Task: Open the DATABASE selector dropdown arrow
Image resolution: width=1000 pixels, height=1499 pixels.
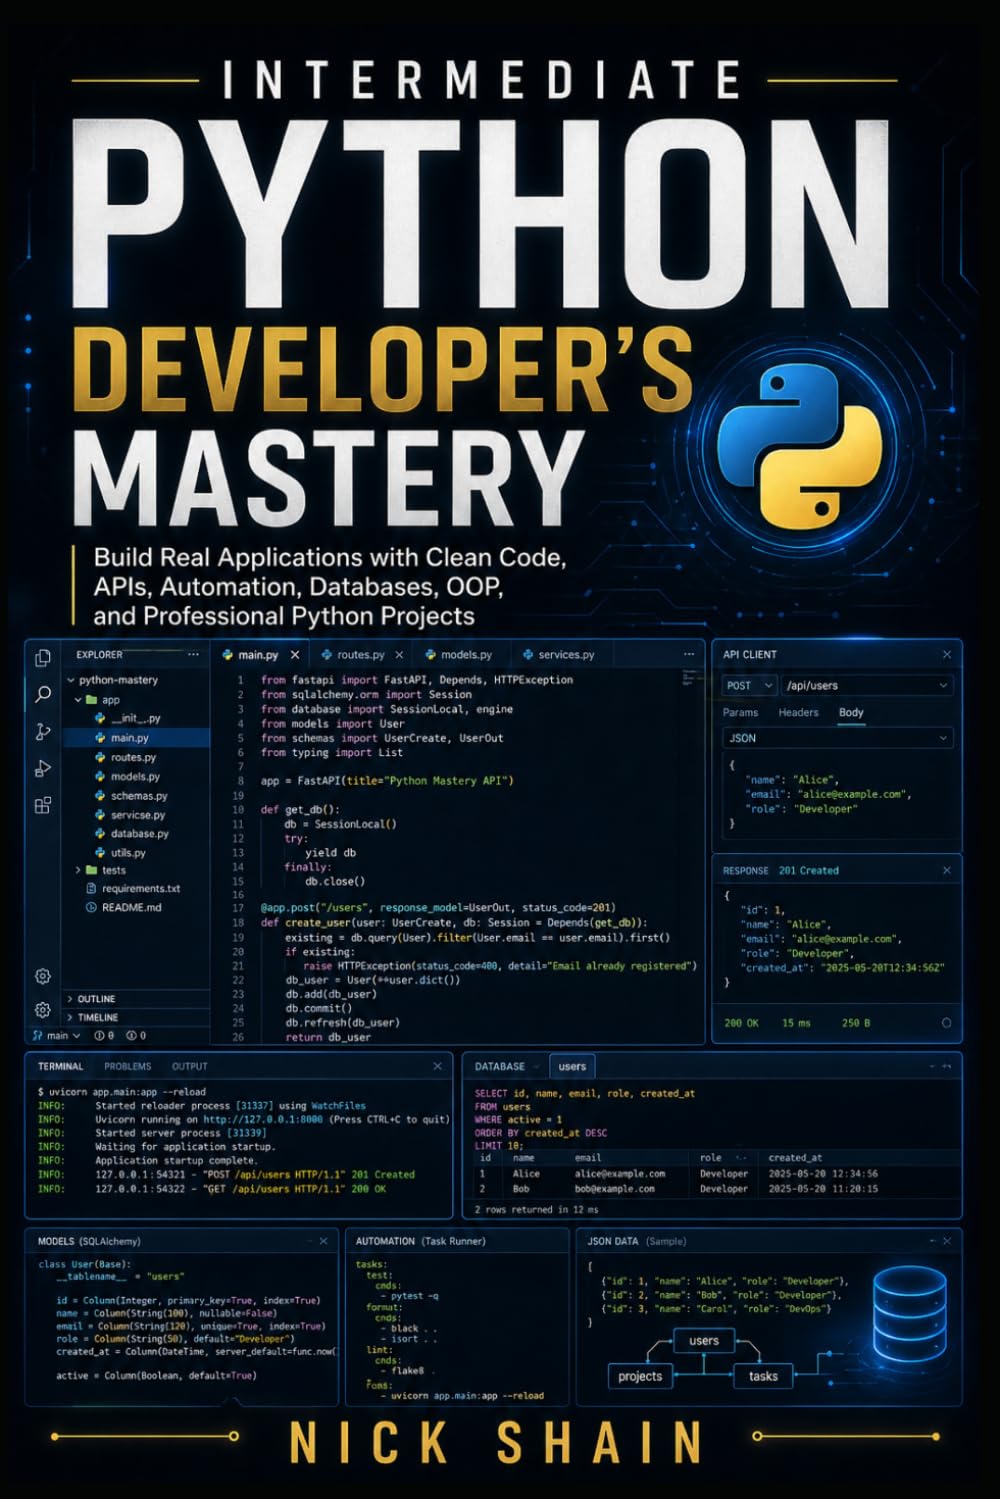Action: pyautogui.click(x=535, y=1067)
